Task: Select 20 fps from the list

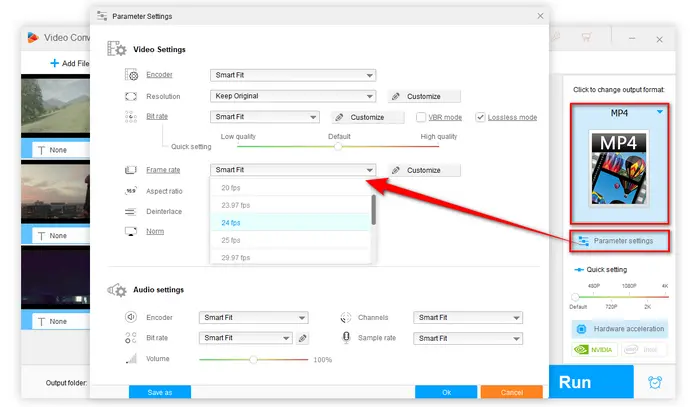Action: (x=290, y=188)
